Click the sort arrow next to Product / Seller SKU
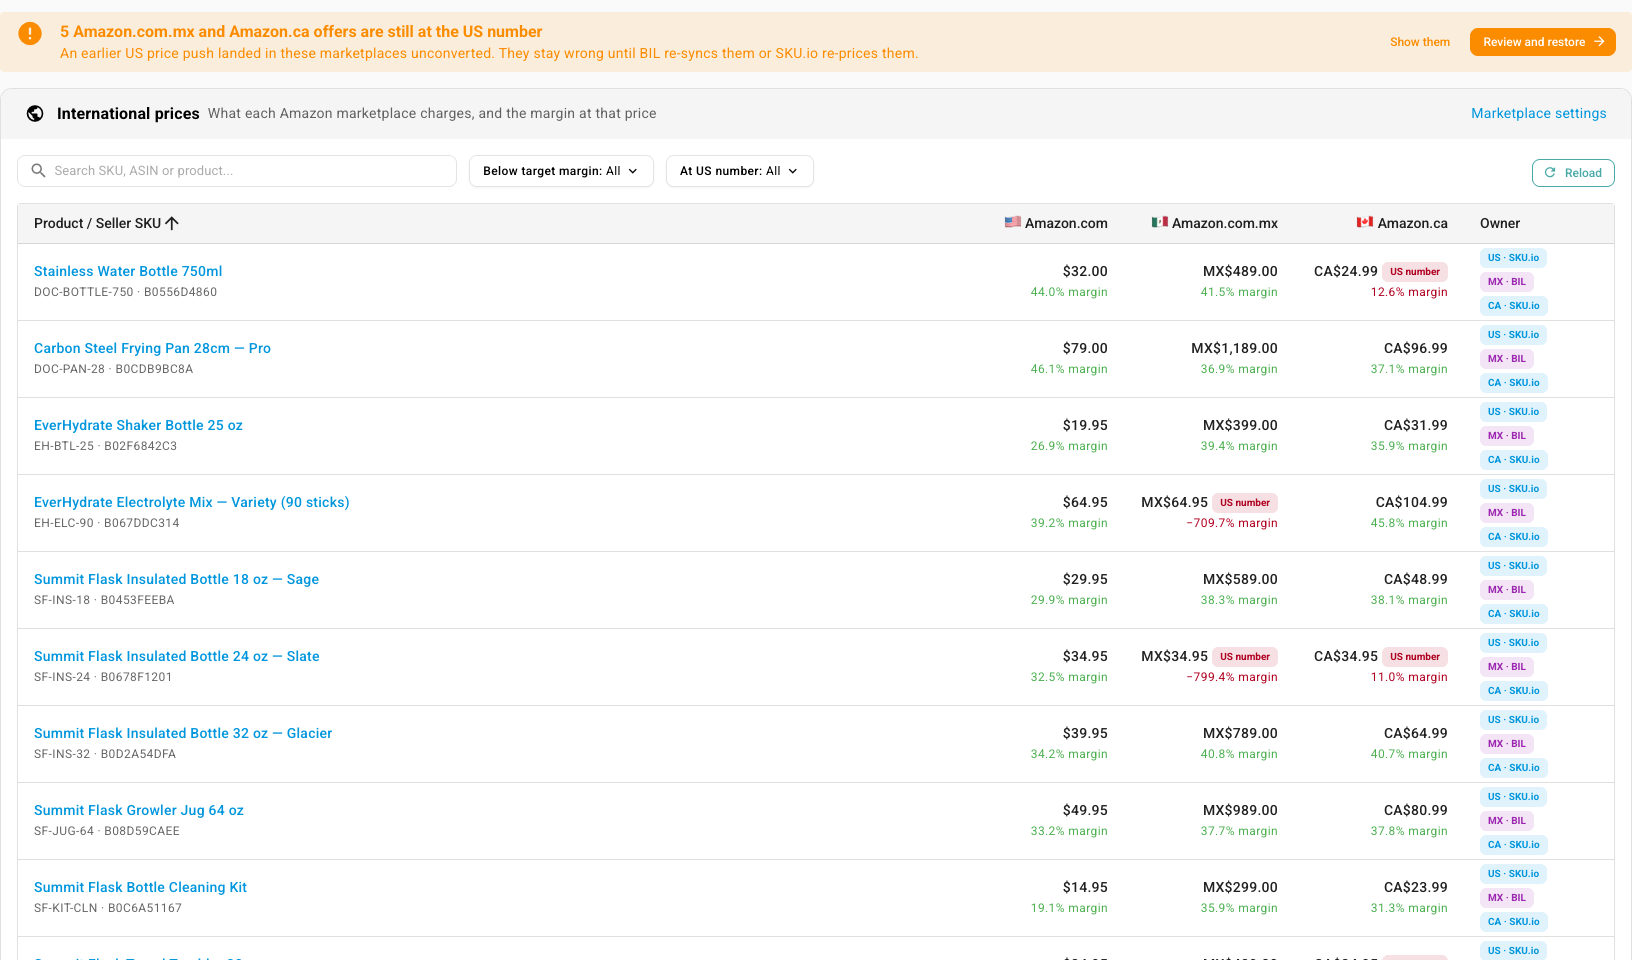Viewport: 1632px width, 960px height. pos(172,223)
